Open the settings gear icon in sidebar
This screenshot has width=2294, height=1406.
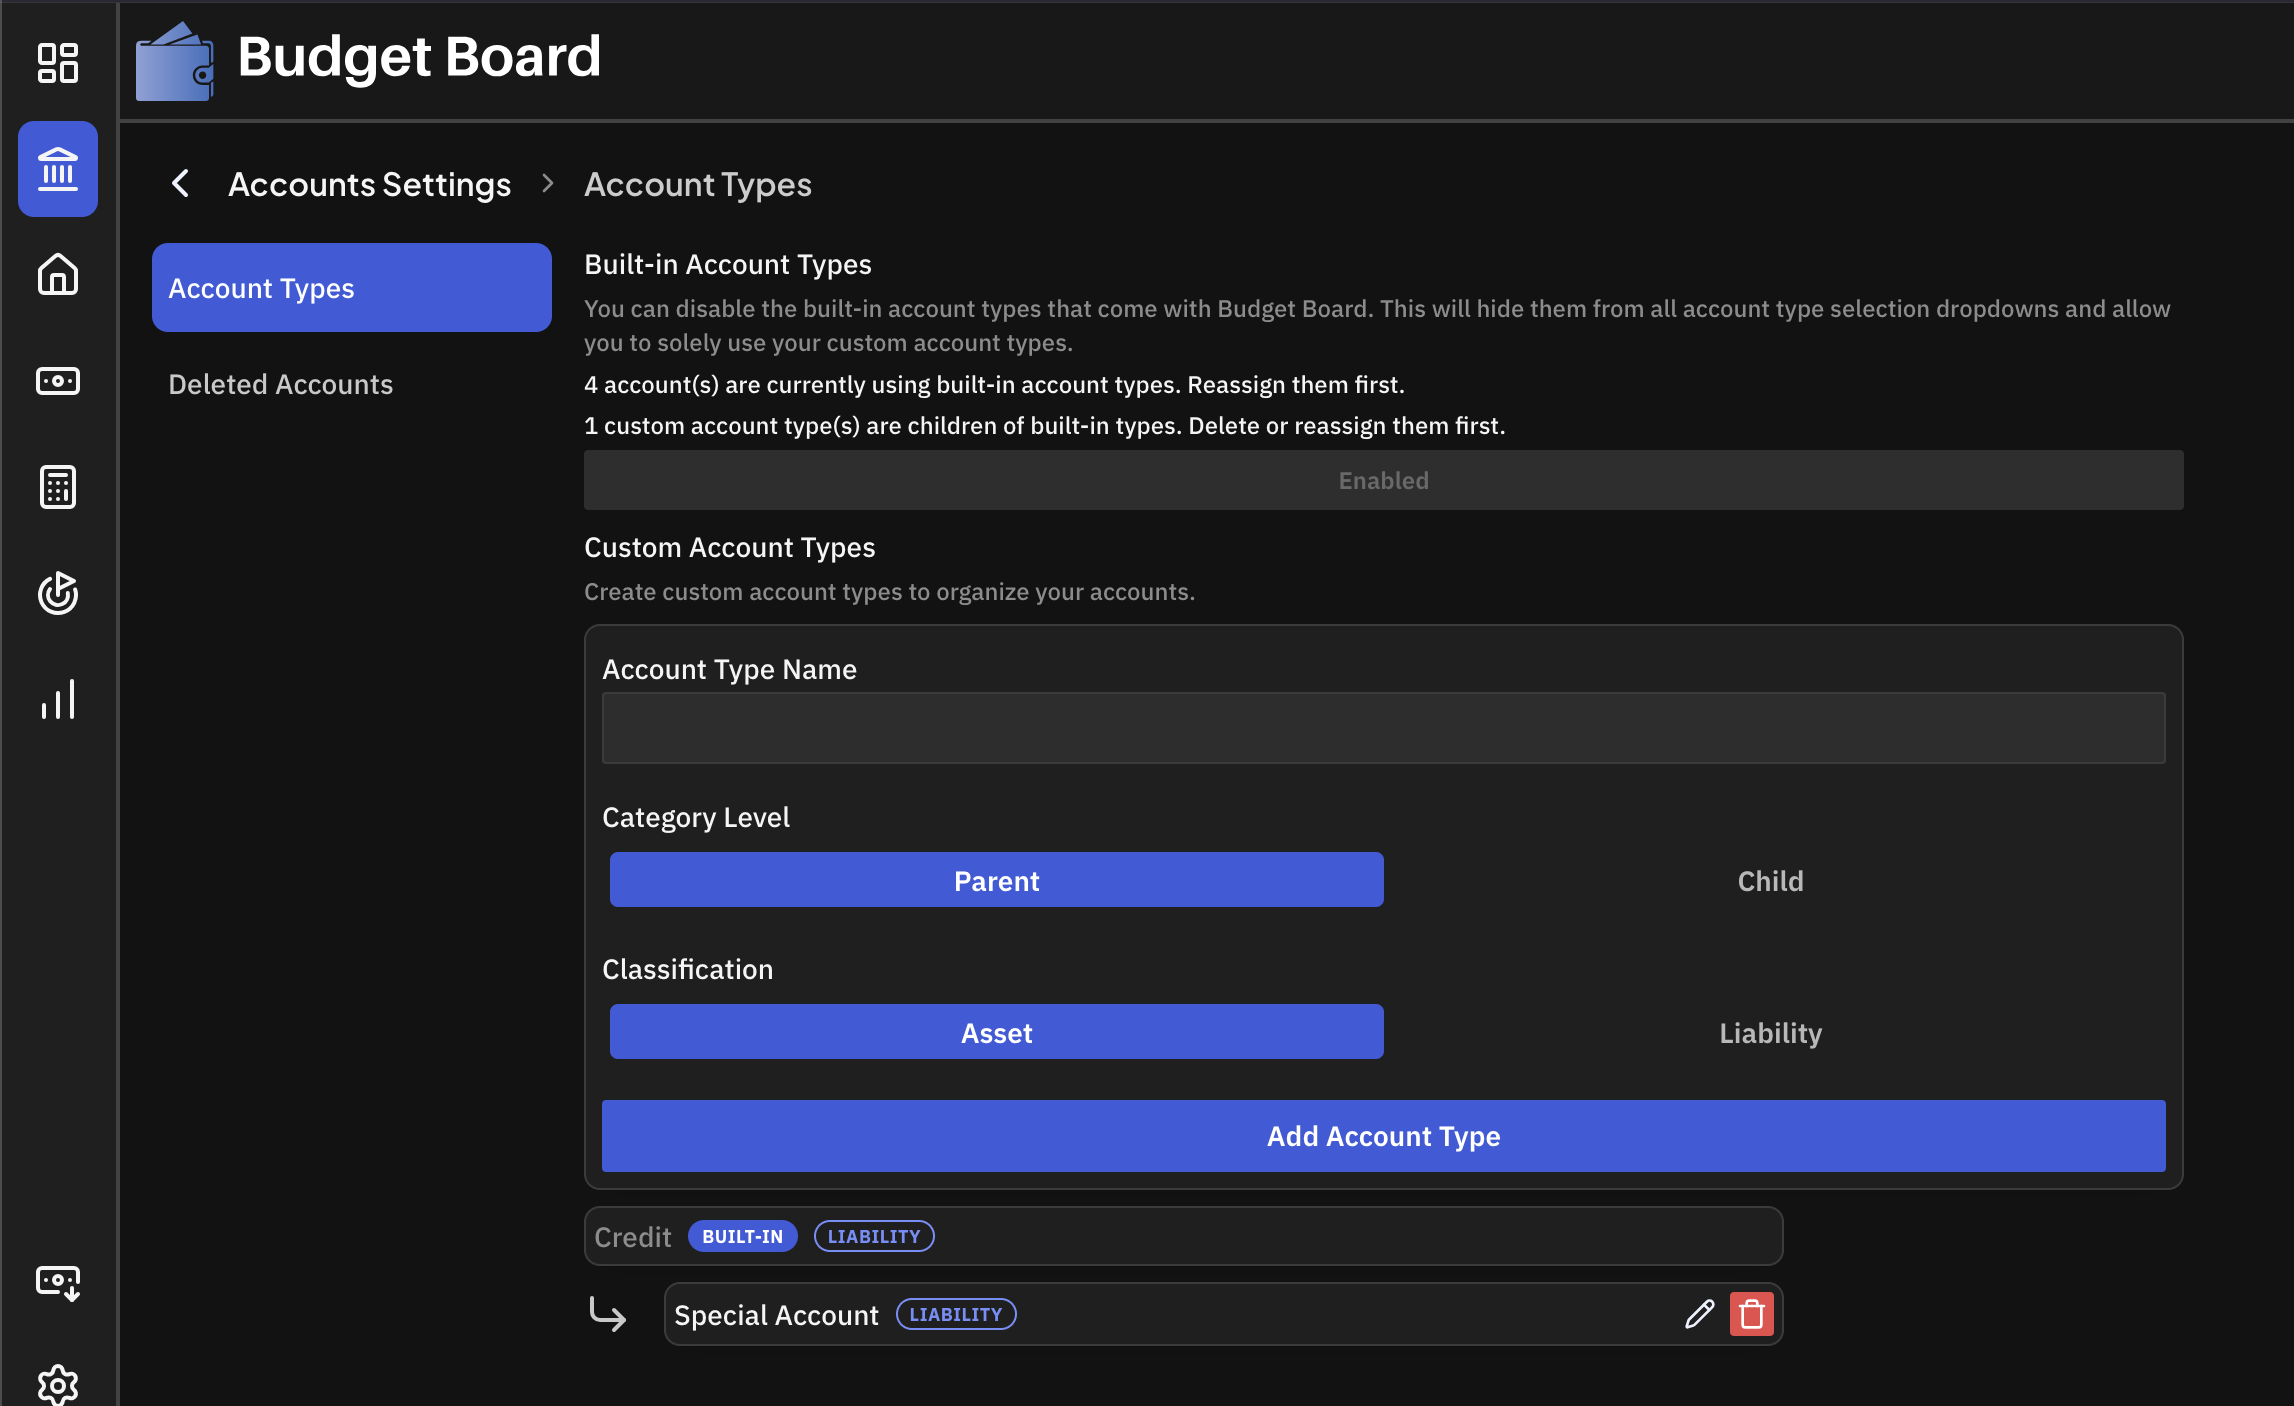pyautogui.click(x=58, y=1384)
